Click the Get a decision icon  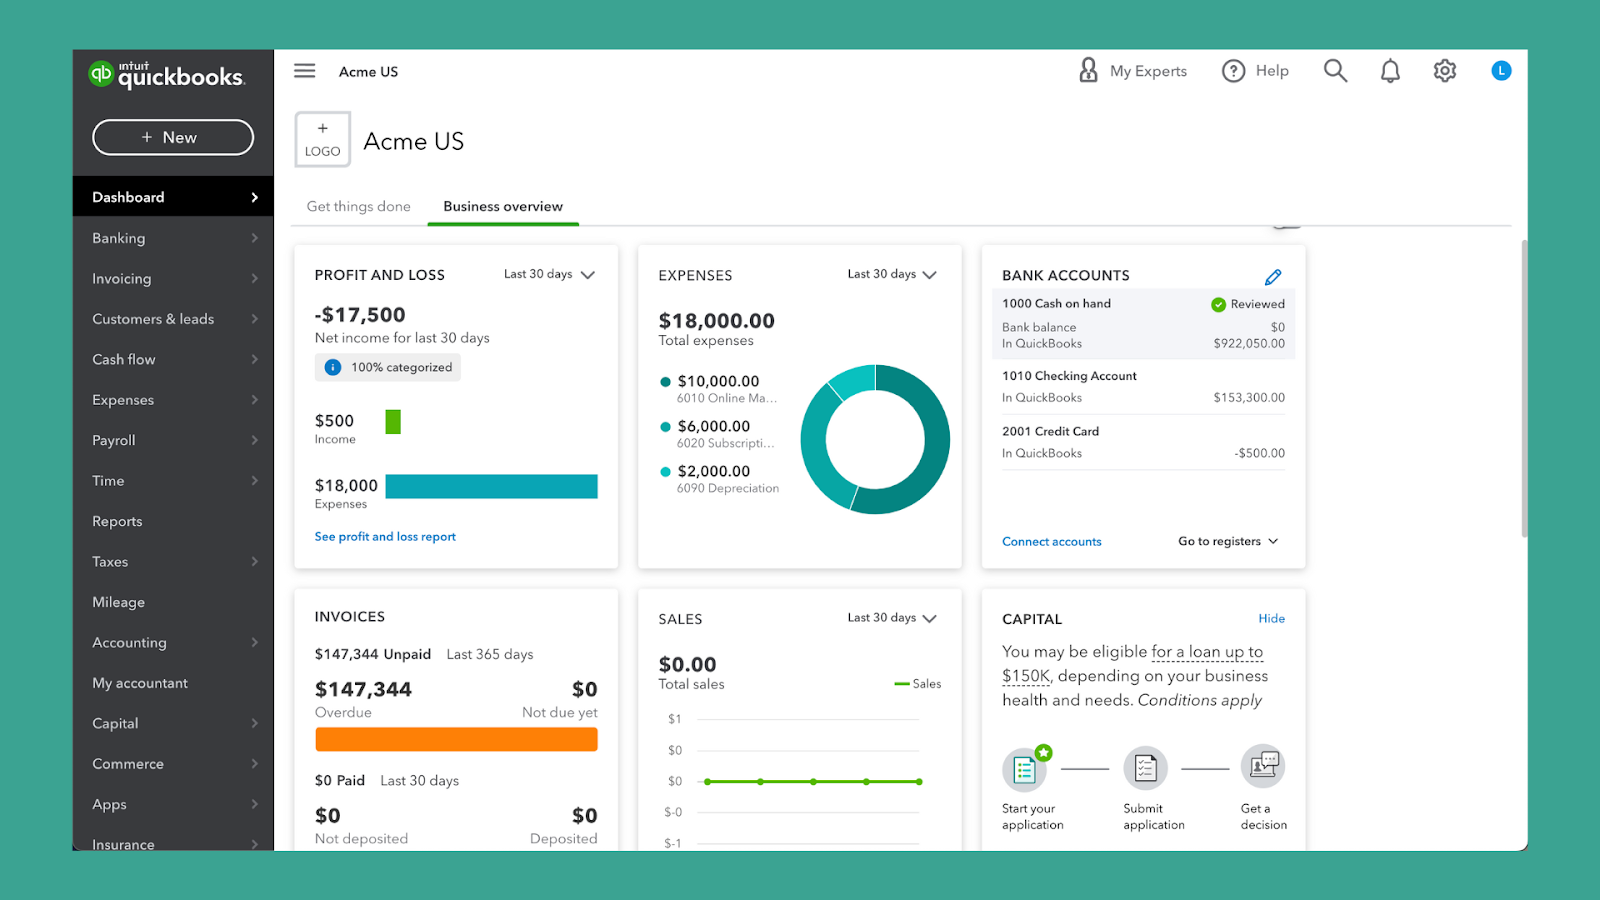[x=1263, y=766]
